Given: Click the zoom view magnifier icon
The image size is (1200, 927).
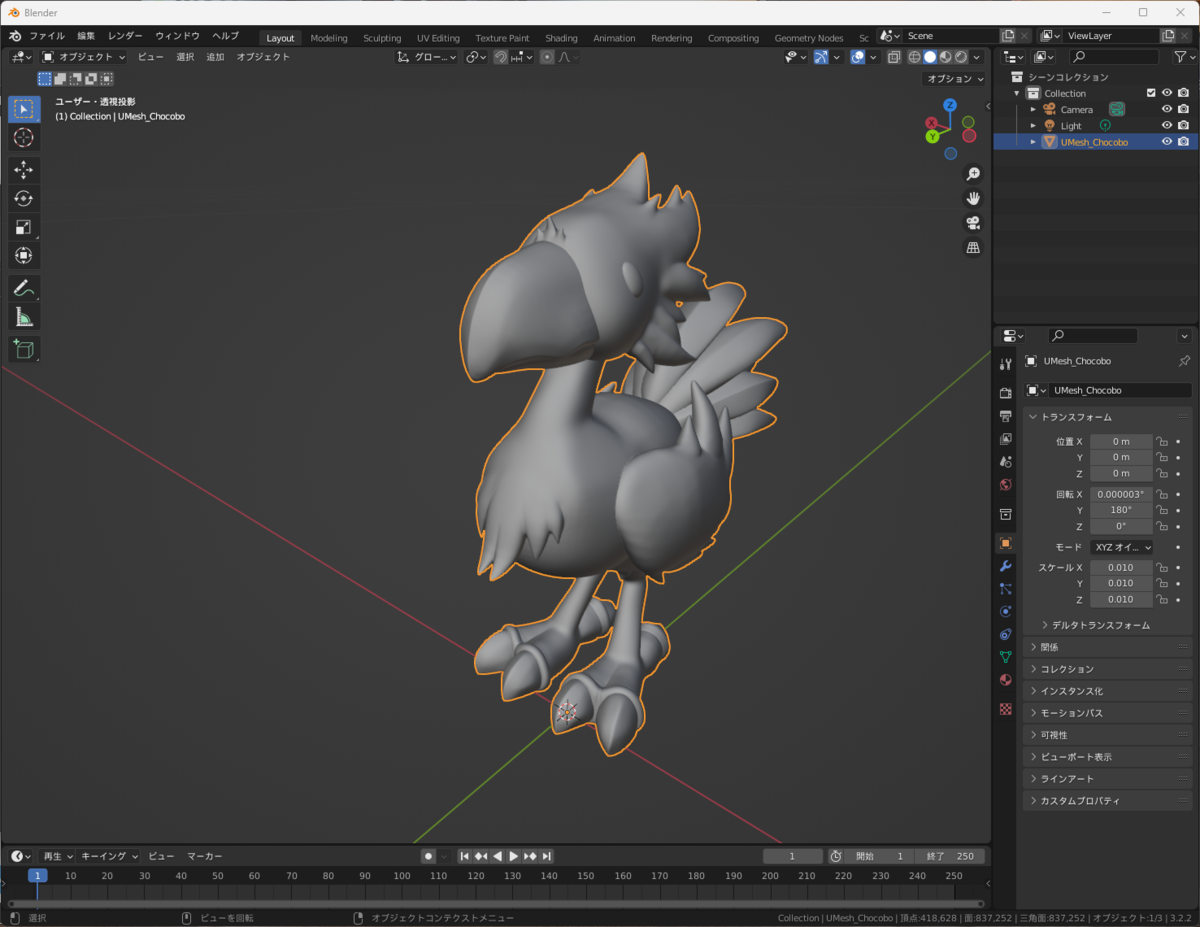Looking at the screenshot, I should (973, 174).
